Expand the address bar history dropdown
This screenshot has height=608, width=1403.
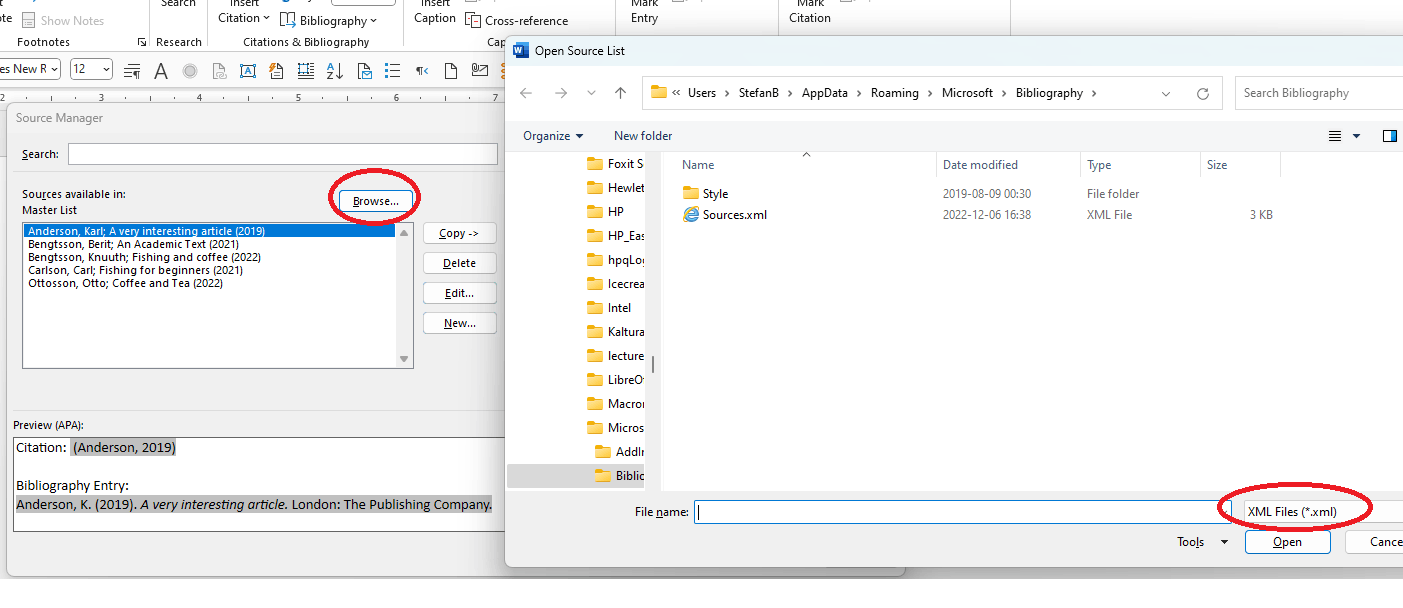pos(1166,93)
